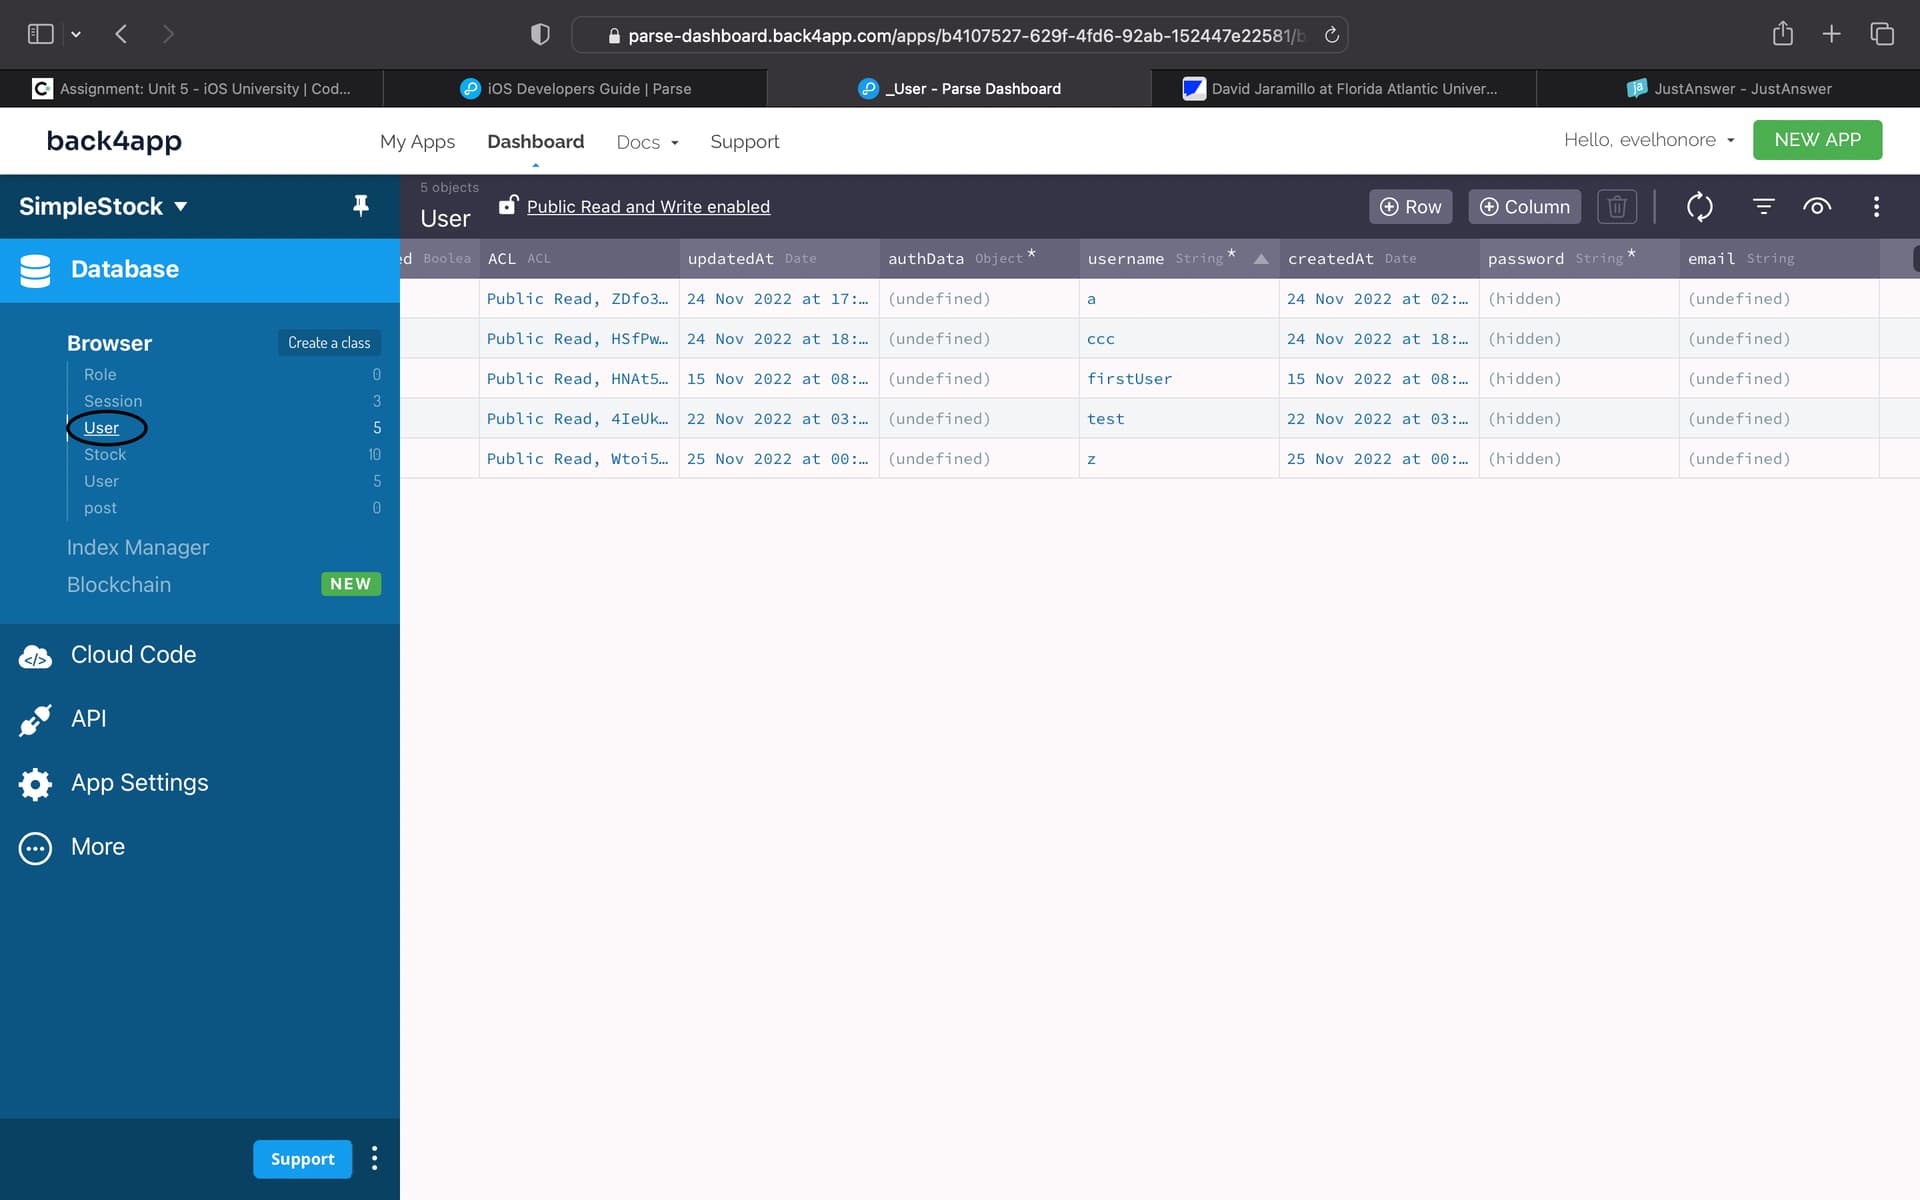Click the trash delete icon

(1616, 207)
